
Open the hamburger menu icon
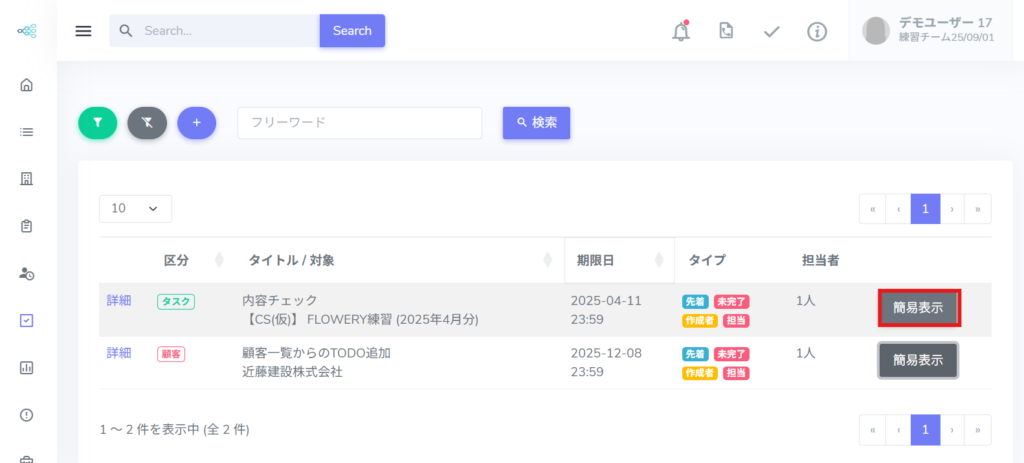point(83,31)
